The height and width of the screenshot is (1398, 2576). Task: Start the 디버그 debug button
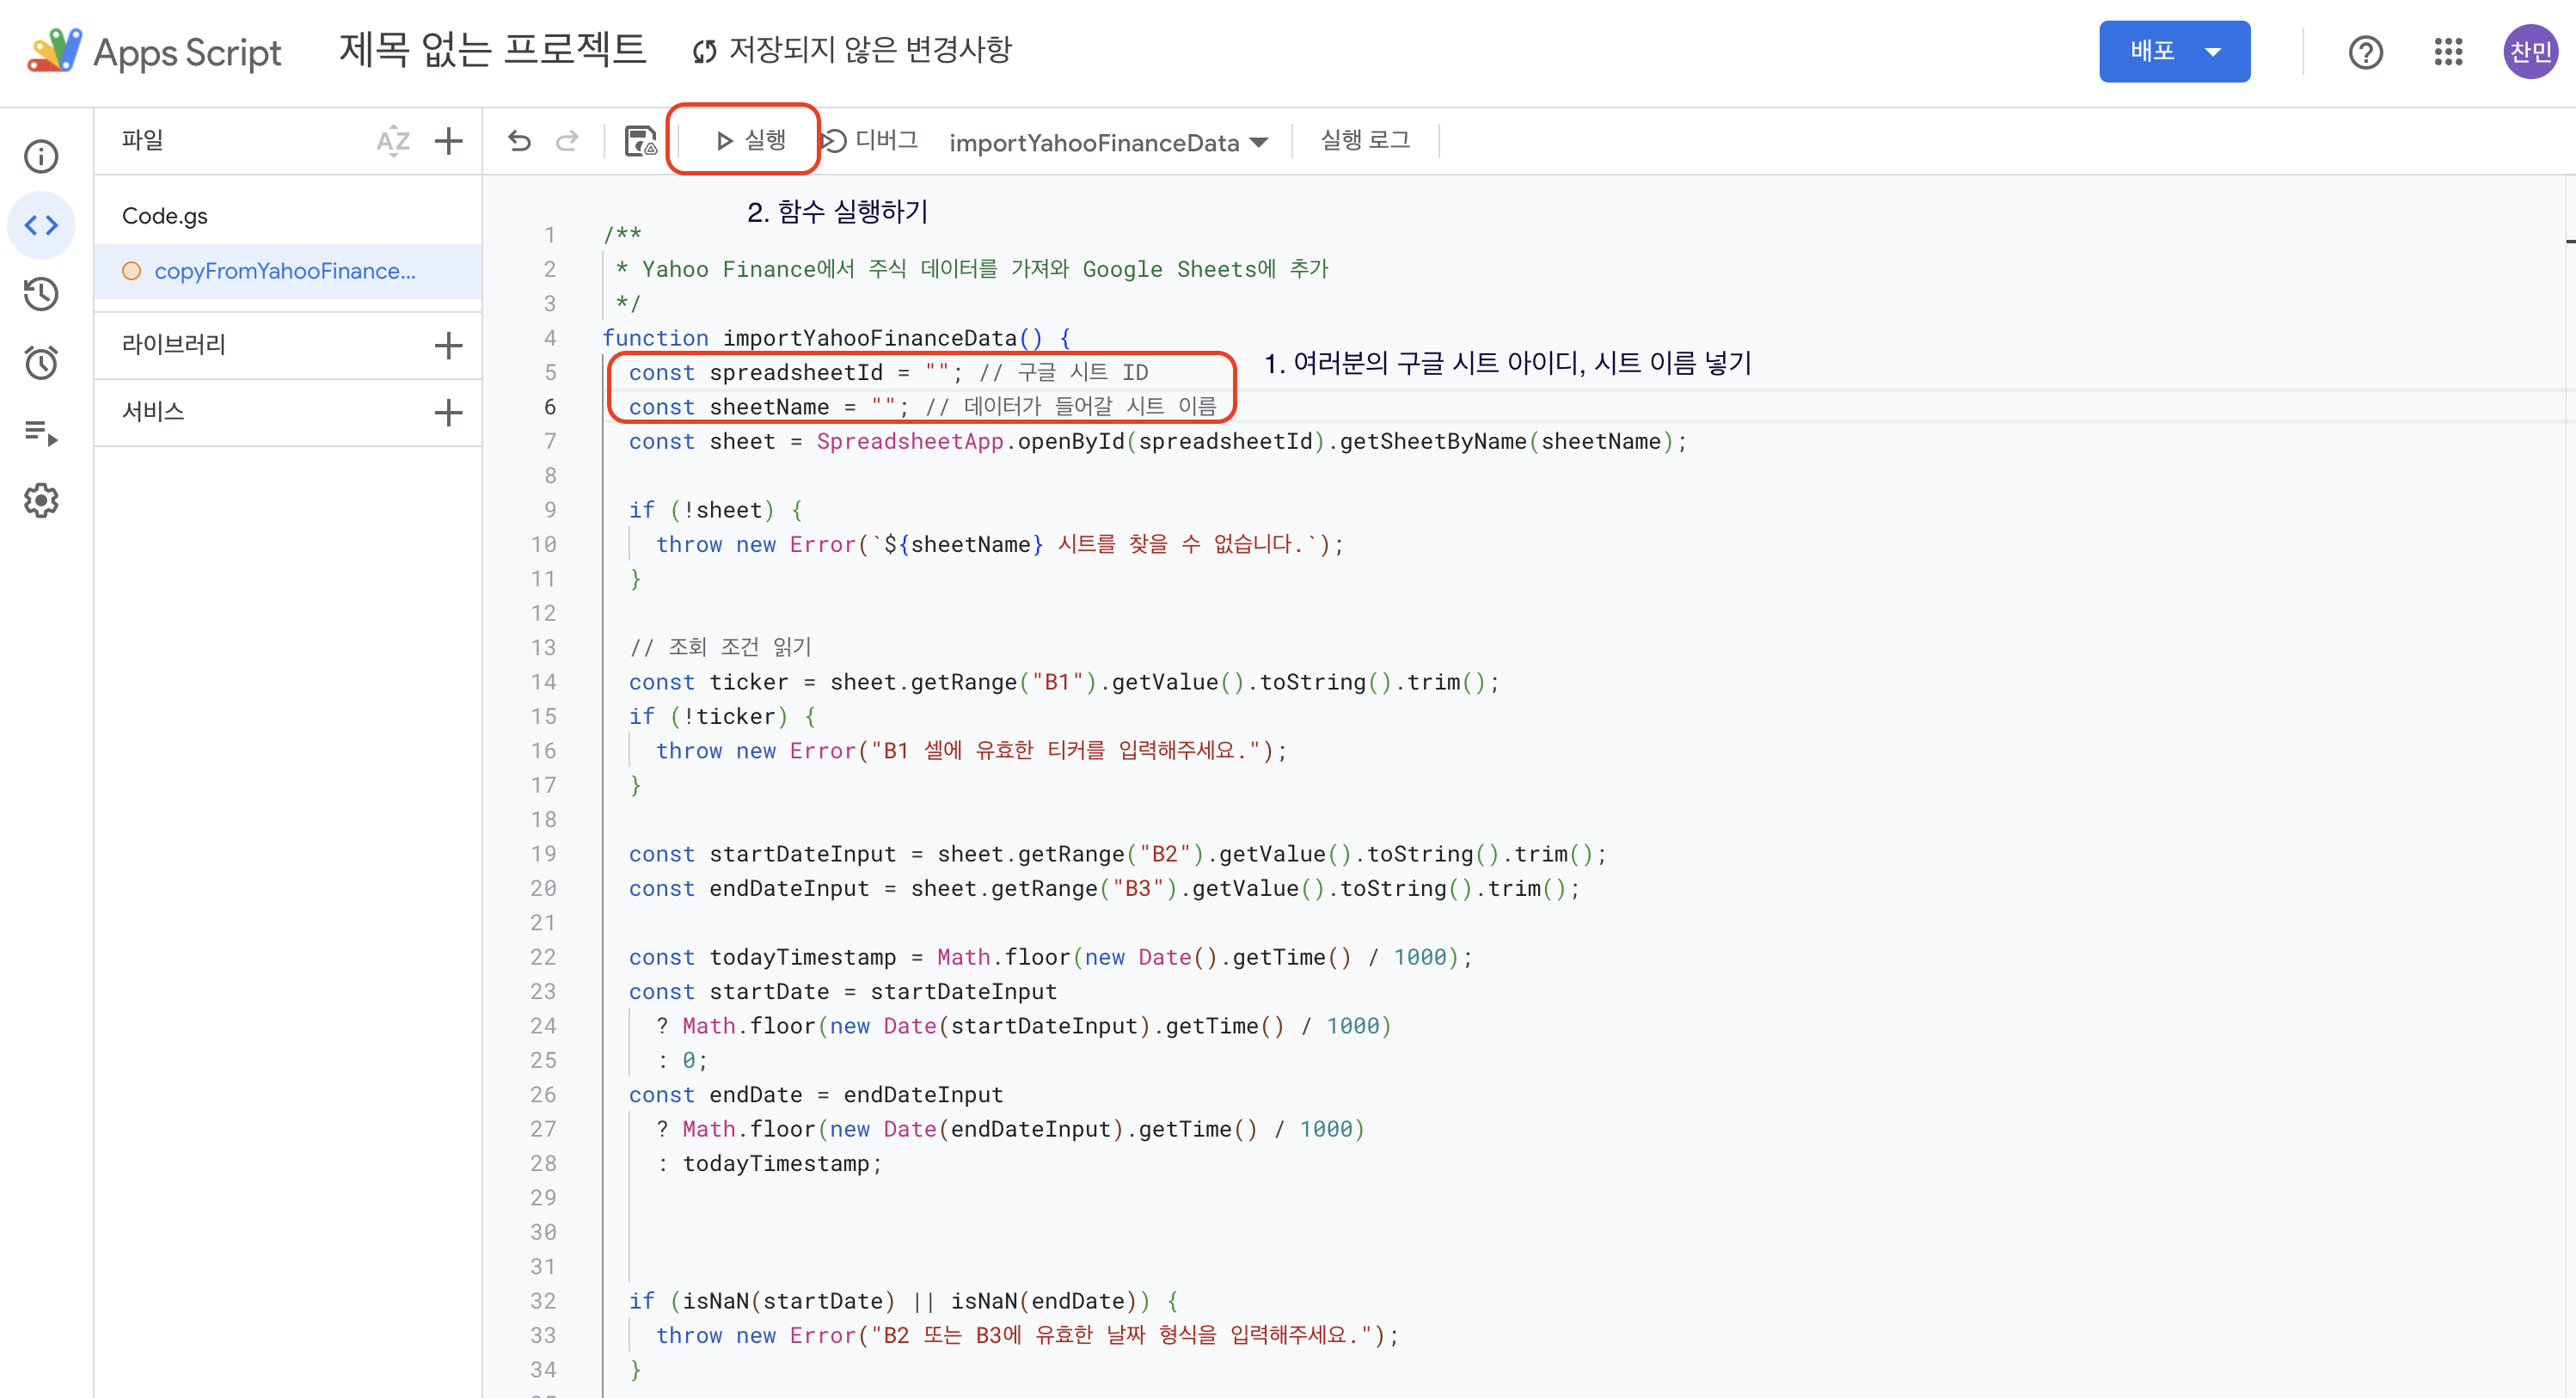(x=870, y=140)
